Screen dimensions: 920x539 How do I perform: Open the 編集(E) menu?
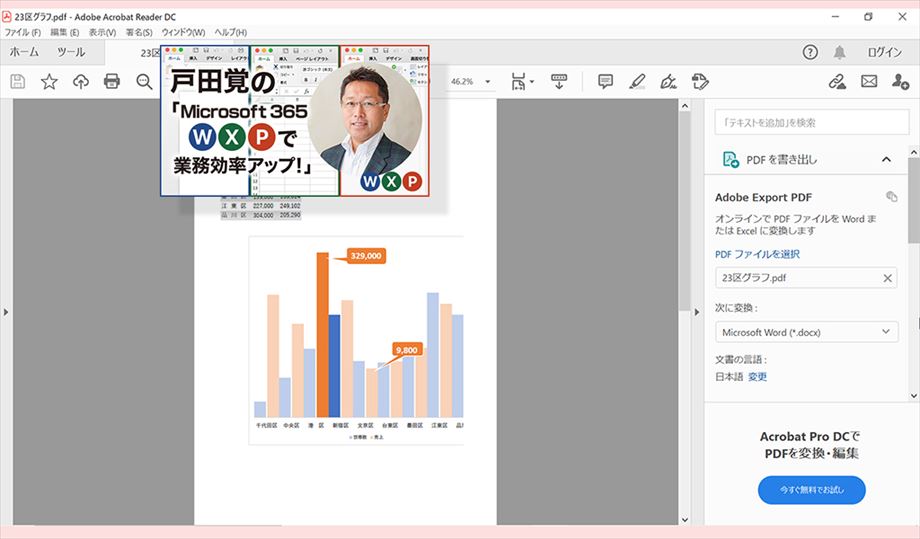pyautogui.click(x=65, y=32)
